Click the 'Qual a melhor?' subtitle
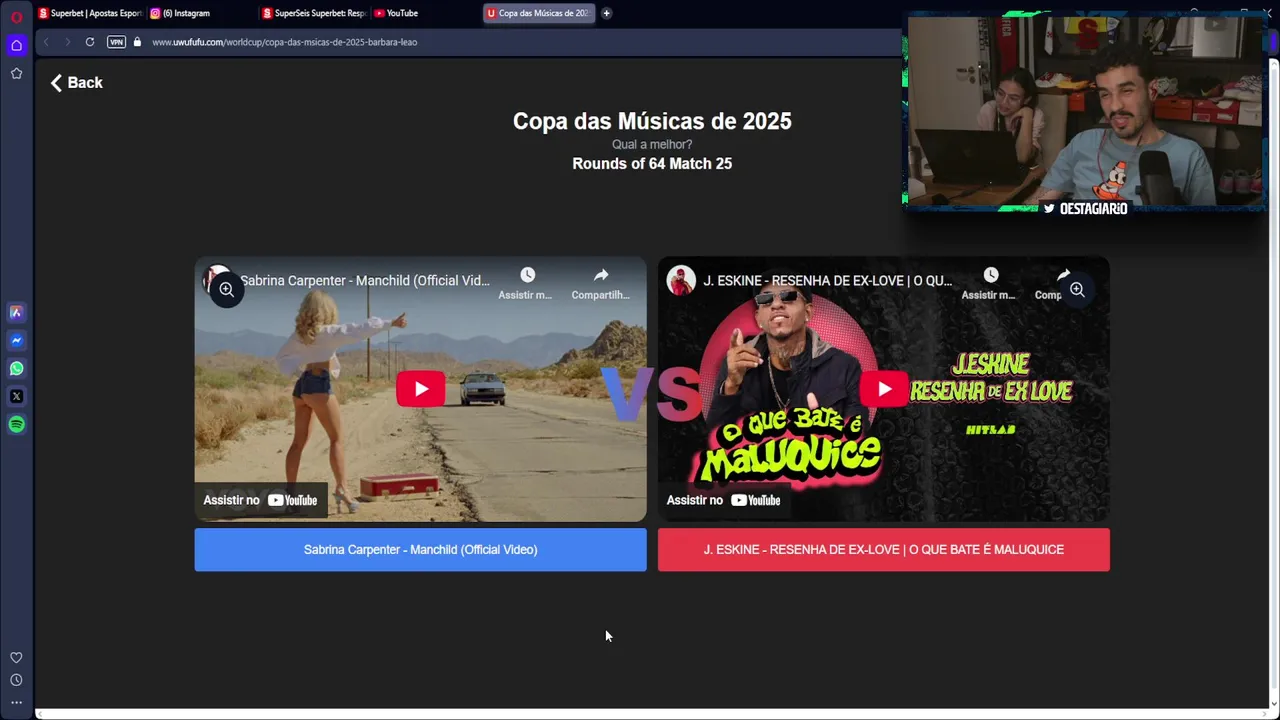Image resolution: width=1280 pixels, height=720 pixels. tap(652, 145)
